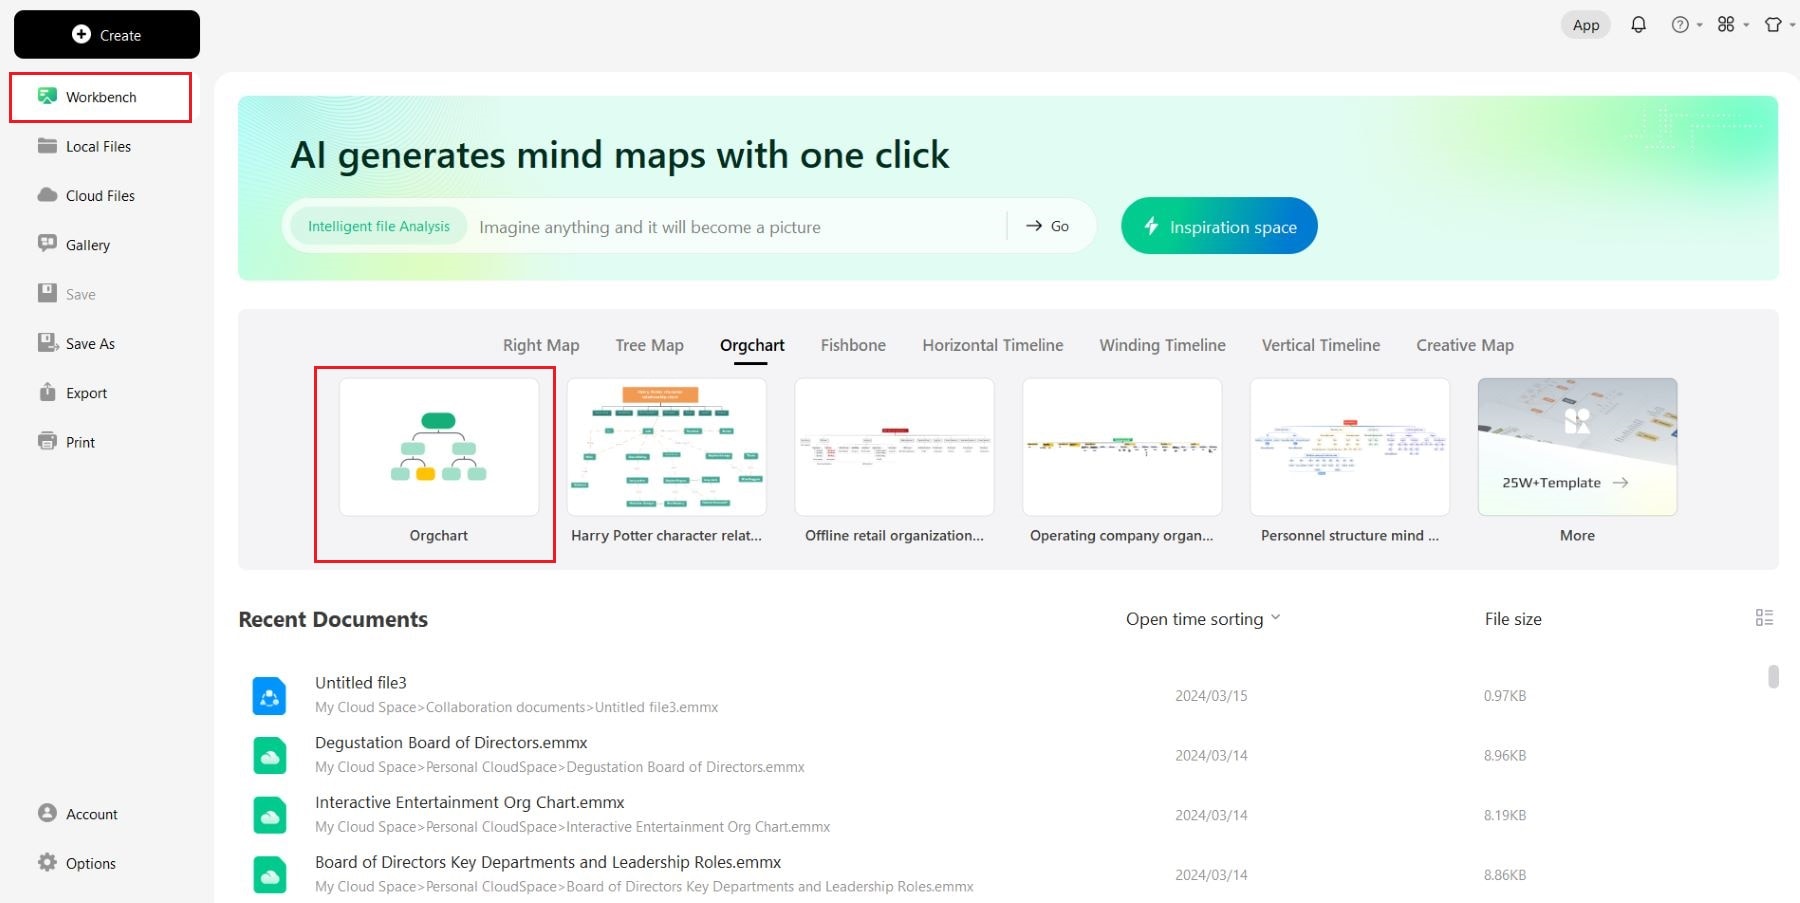Open the skin shirt icon menu

pos(1779,25)
